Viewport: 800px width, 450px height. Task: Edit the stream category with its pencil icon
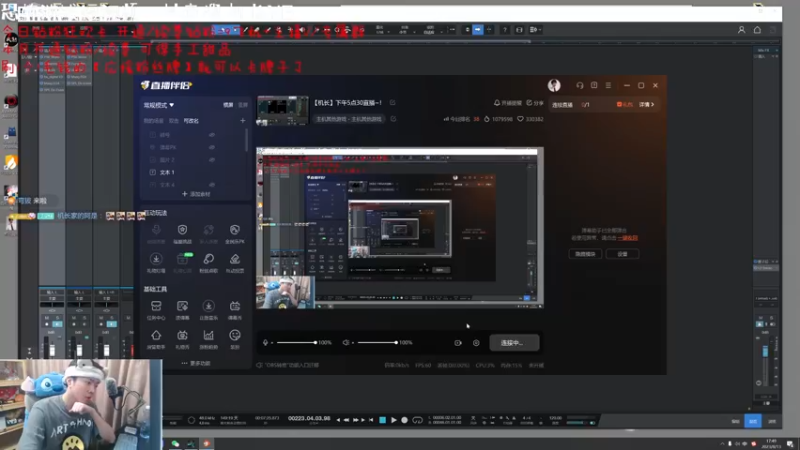pyautogui.click(x=393, y=119)
